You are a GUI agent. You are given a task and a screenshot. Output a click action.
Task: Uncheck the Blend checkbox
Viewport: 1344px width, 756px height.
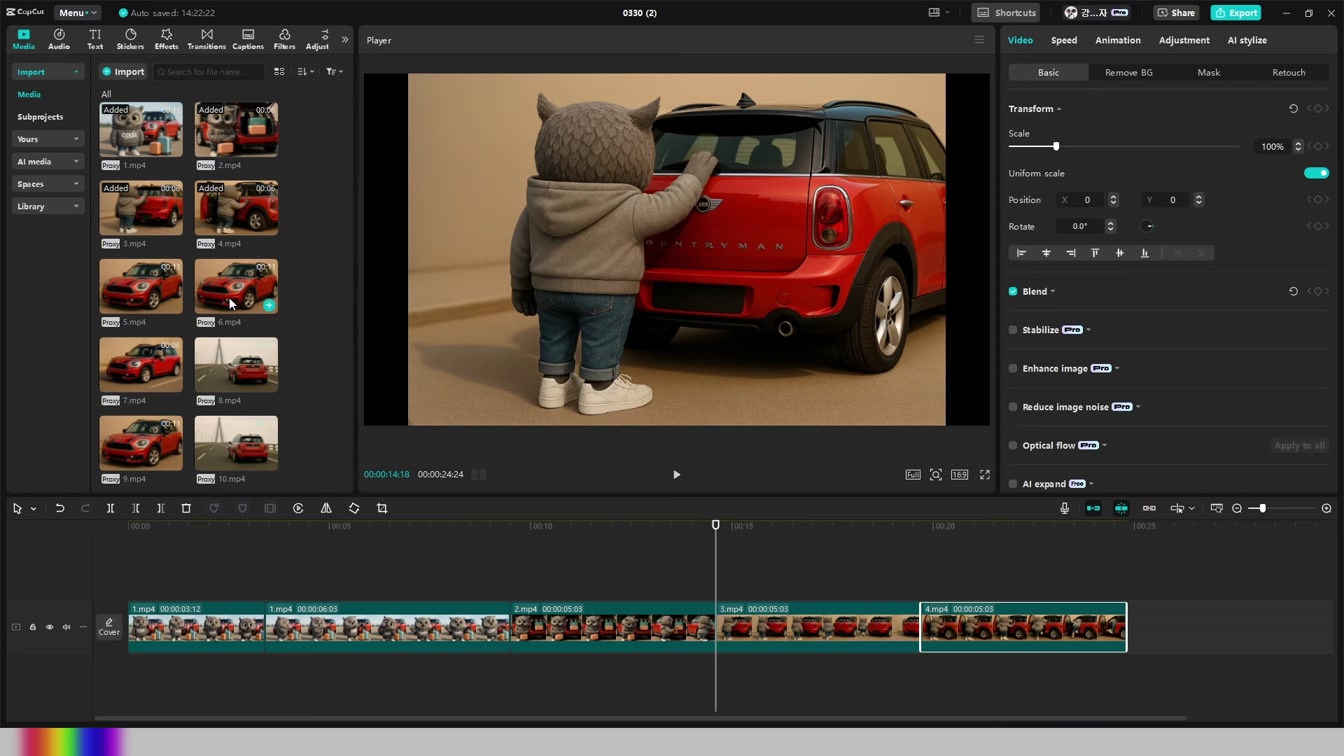coord(1013,291)
